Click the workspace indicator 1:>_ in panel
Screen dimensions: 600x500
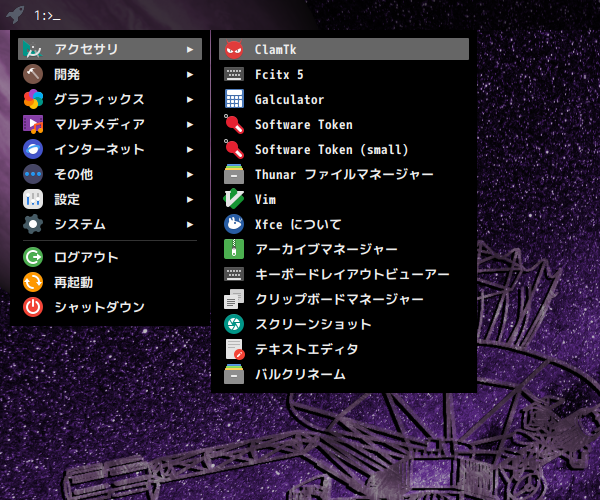click(x=47, y=16)
